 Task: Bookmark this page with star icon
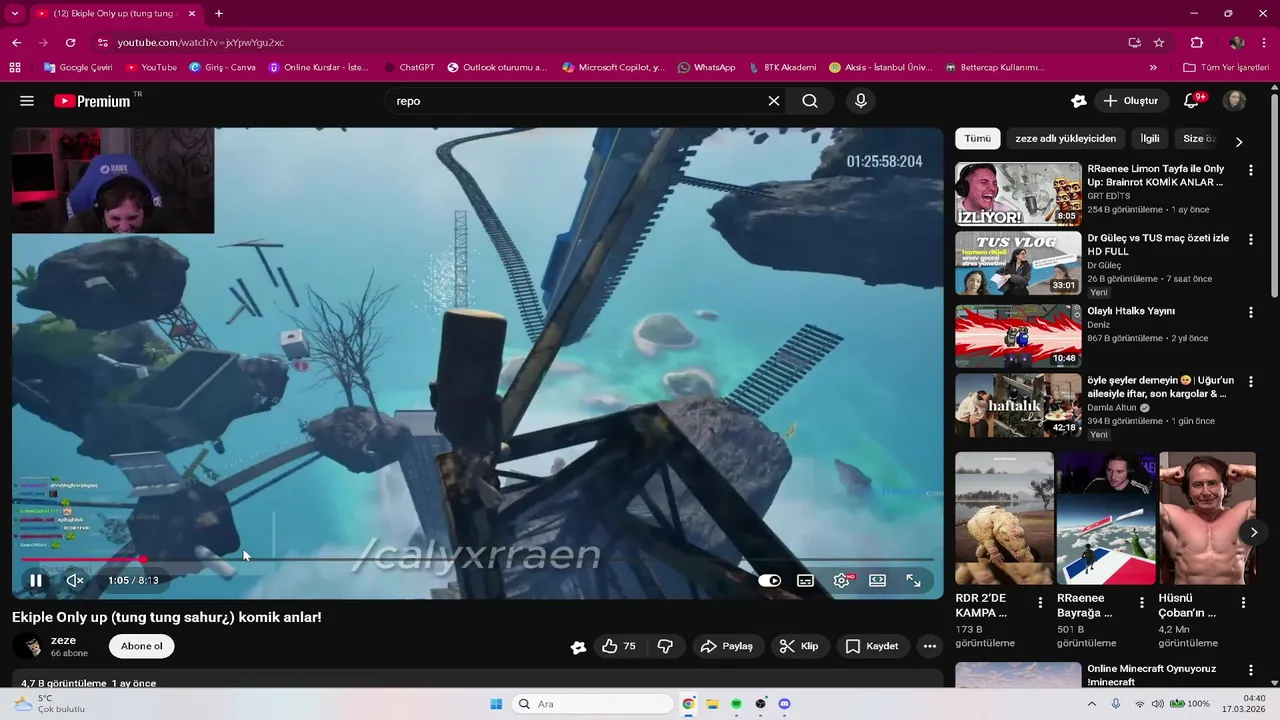[1159, 42]
